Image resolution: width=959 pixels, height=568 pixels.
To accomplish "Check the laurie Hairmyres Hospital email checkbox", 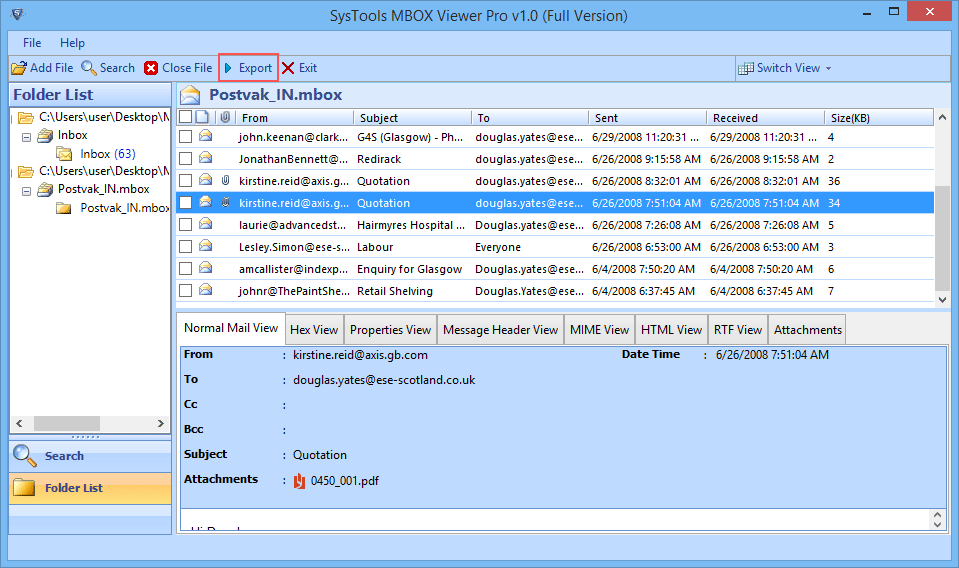I will click(x=185, y=224).
